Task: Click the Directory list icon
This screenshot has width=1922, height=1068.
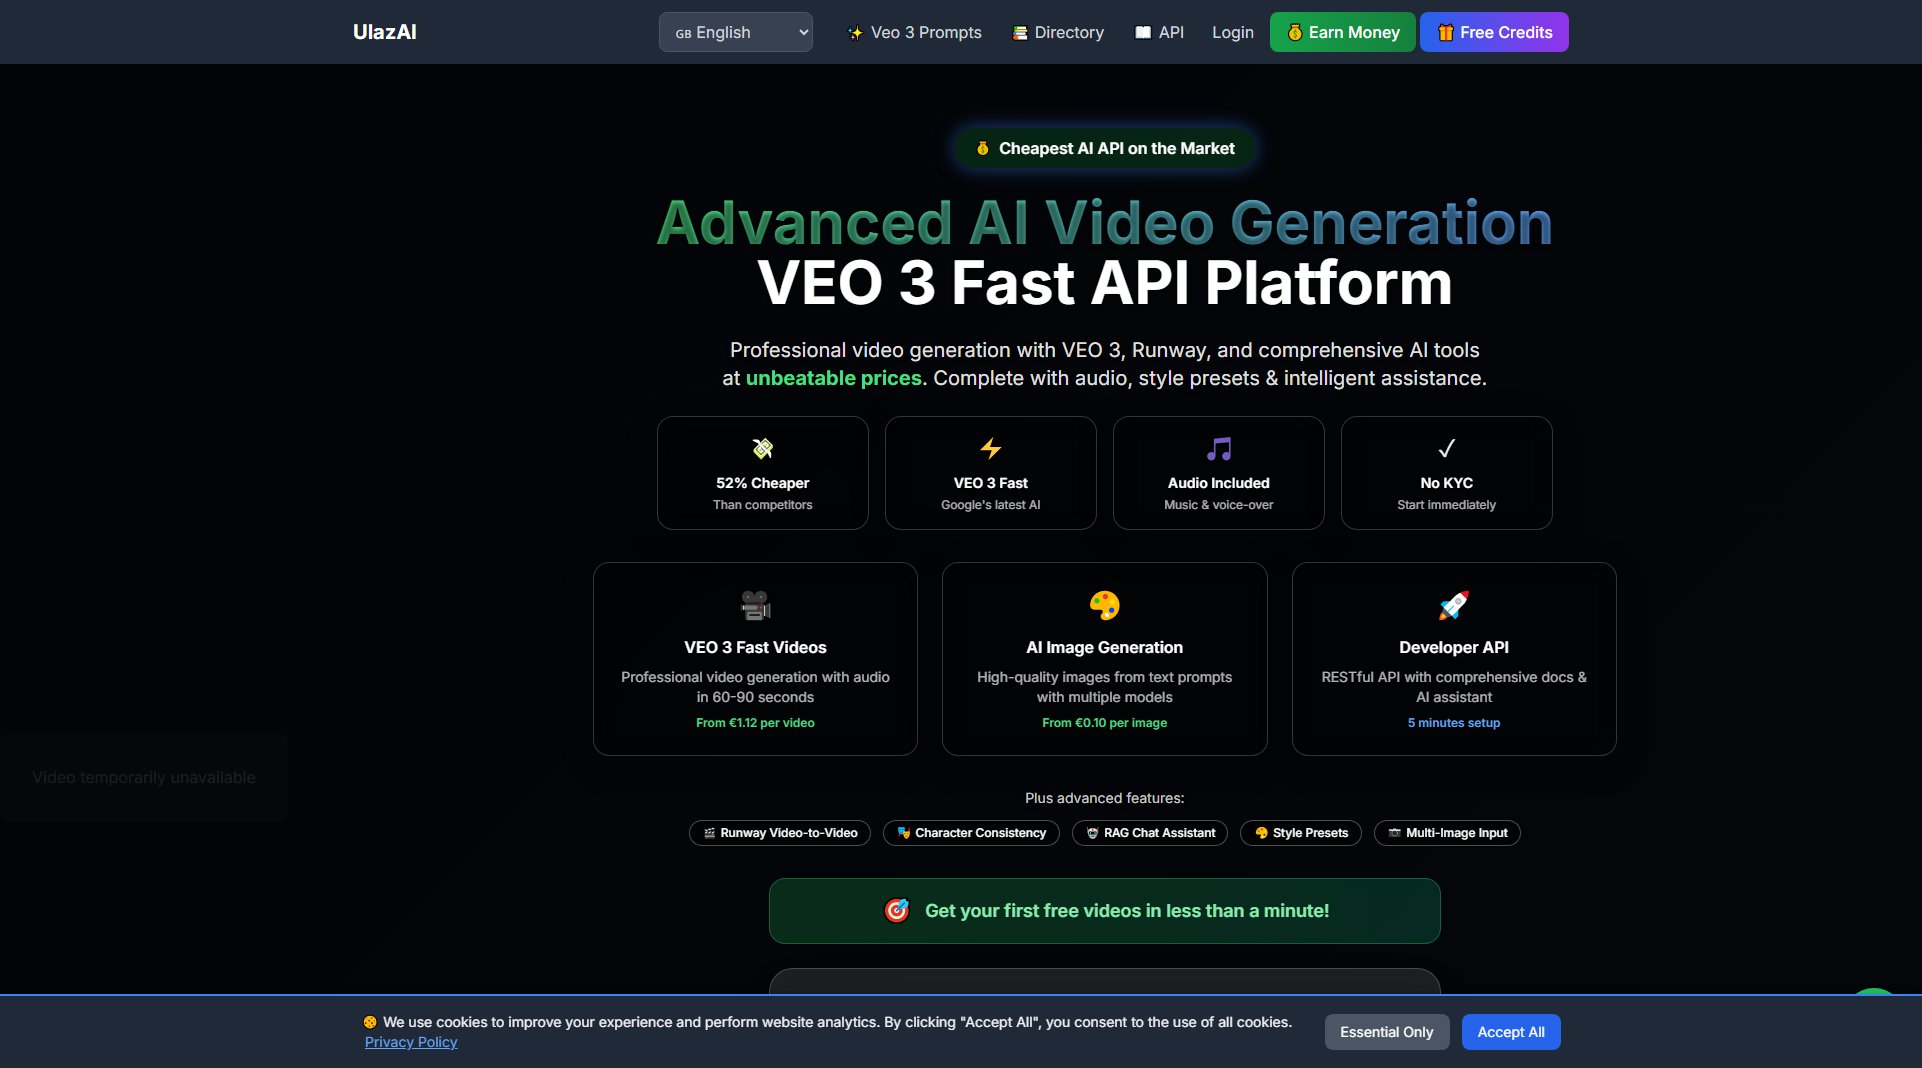Action: 1020,32
